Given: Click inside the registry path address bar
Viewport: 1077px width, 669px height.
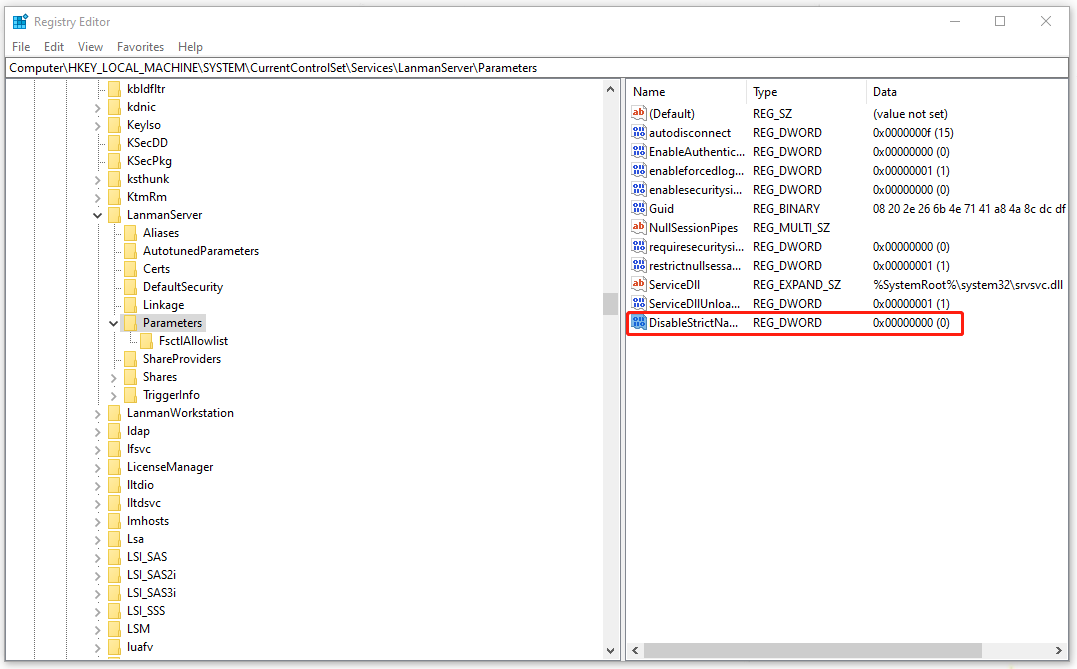Looking at the screenshot, I should (400, 67).
